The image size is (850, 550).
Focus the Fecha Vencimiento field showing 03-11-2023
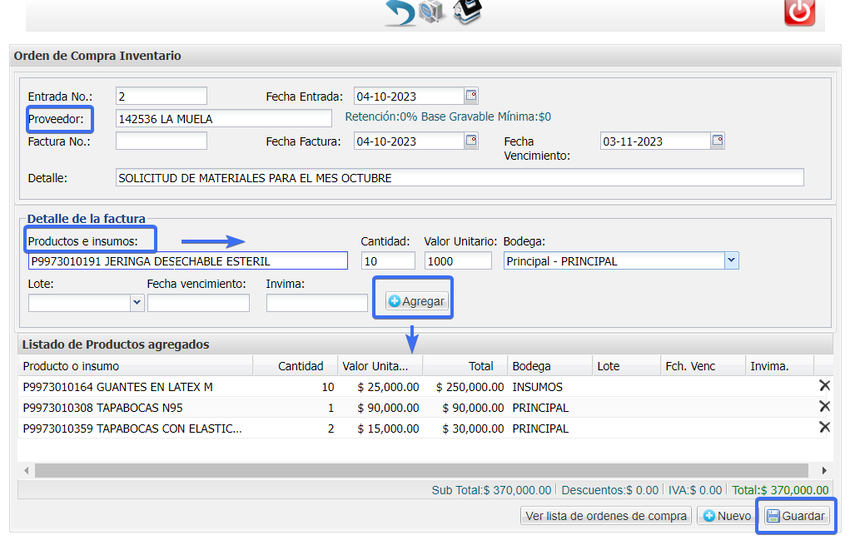click(x=655, y=141)
